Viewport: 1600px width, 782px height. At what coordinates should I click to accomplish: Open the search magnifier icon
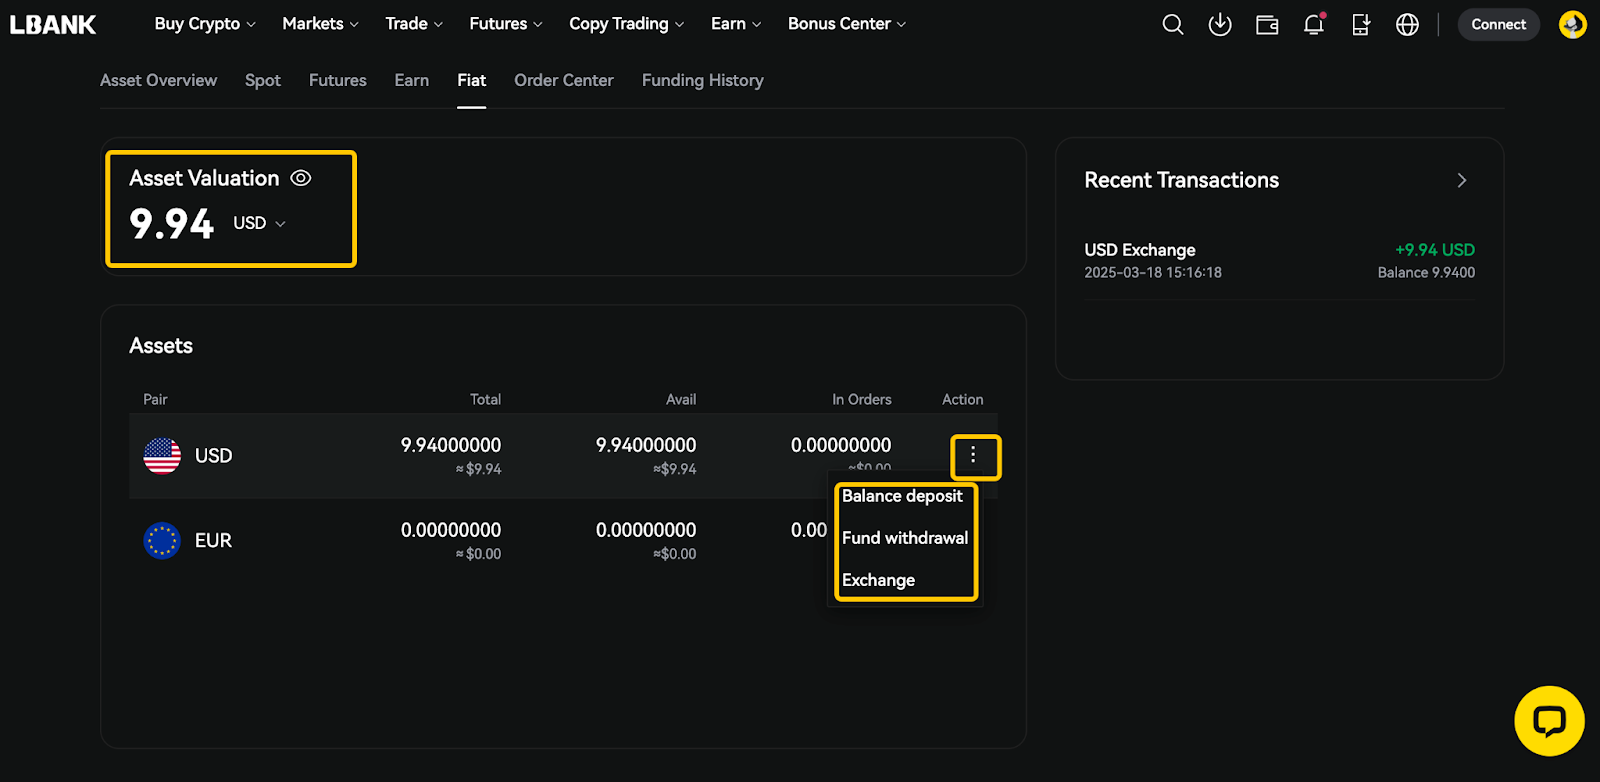[x=1173, y=24]
